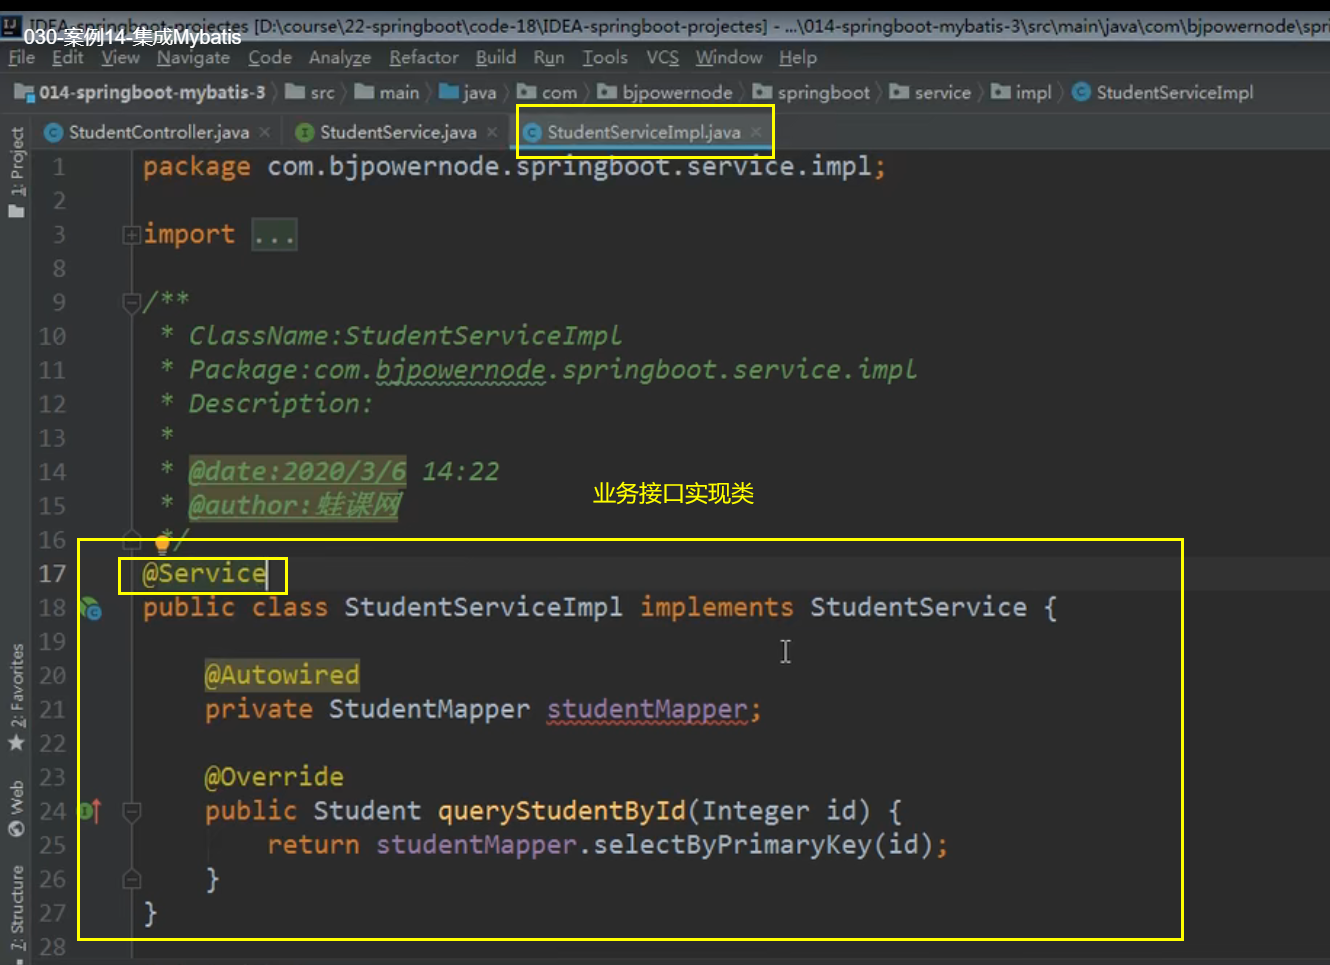The image size is (1330, 965).
Task: Close the StudentController.java tab
Action: pyautogui.click(x=264, y=132)
